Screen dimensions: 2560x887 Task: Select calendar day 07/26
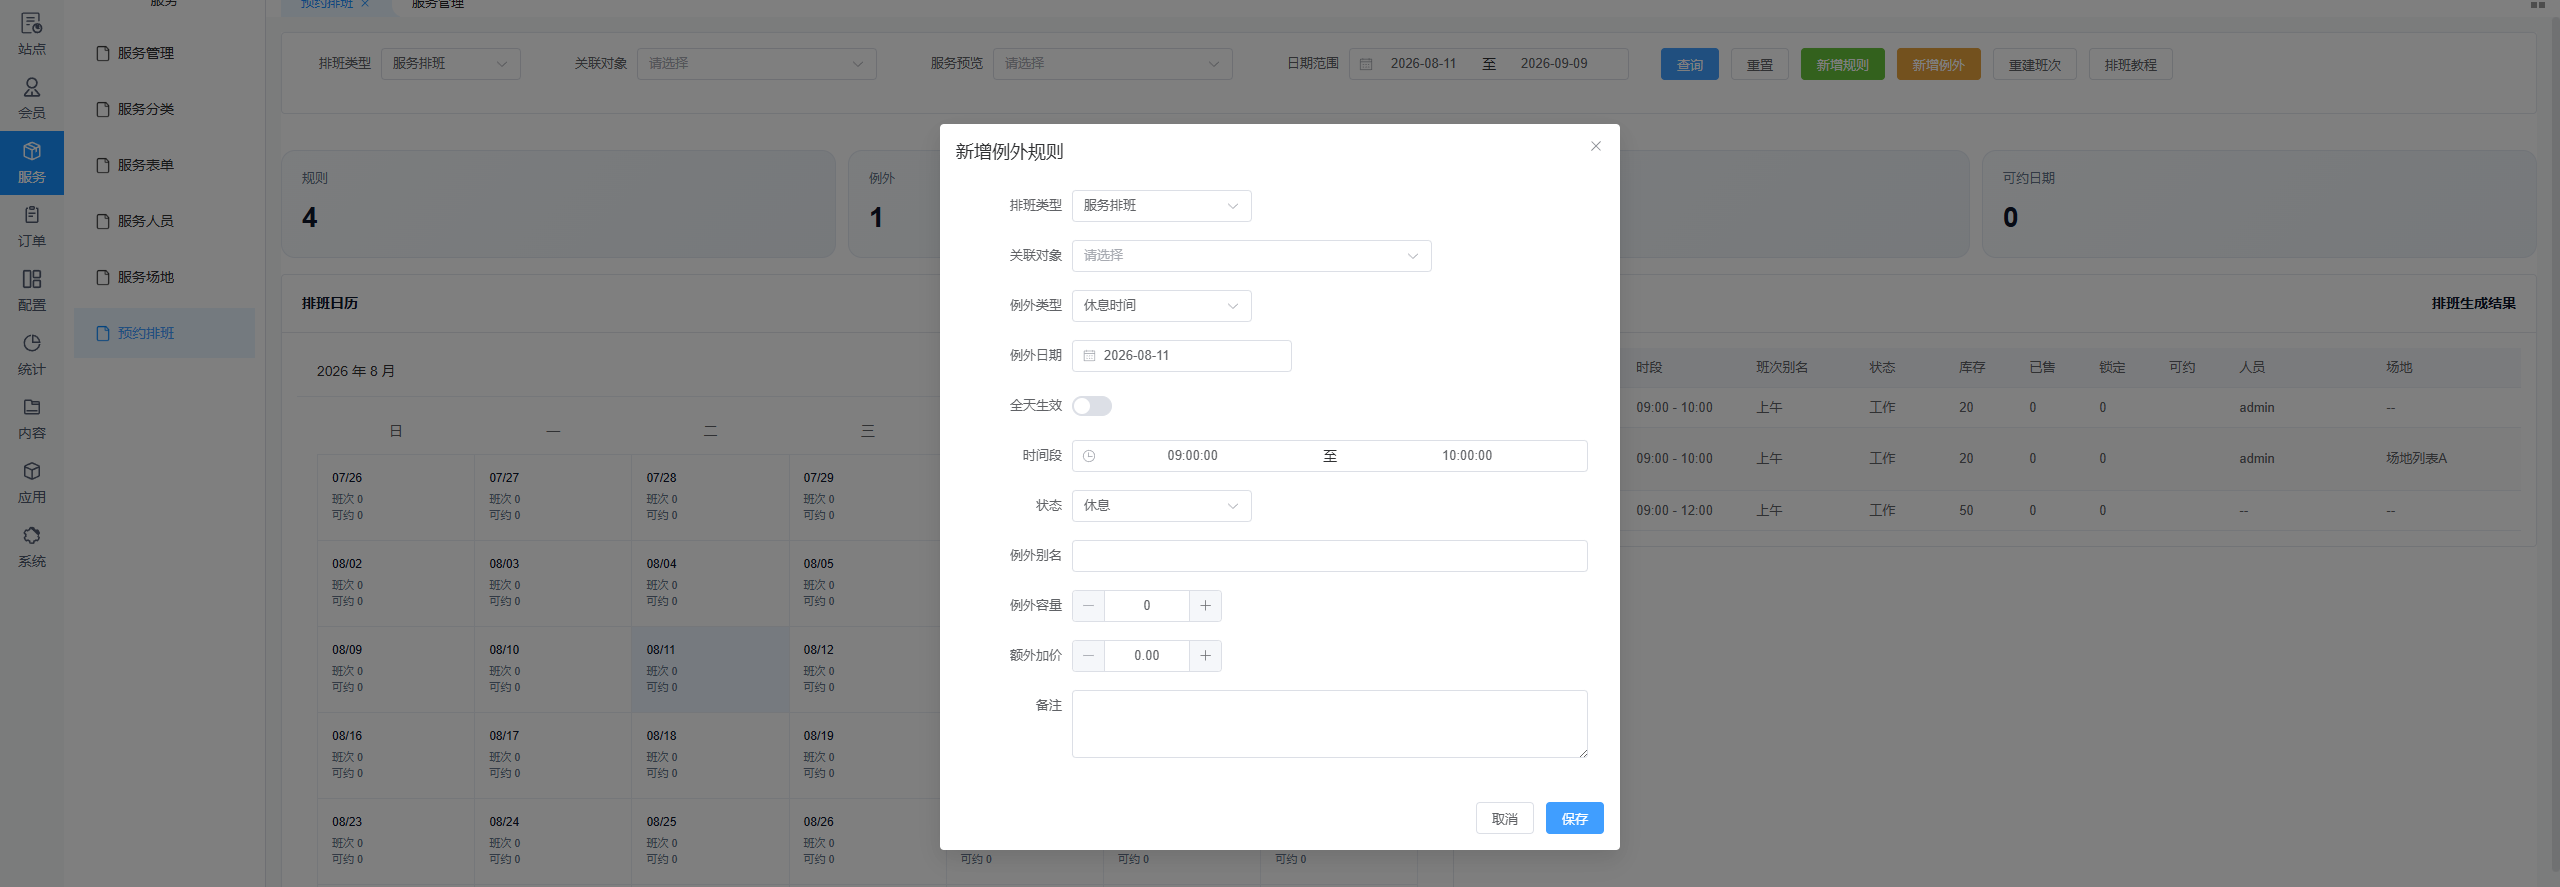pyautogui.click(x=396, y=498)
